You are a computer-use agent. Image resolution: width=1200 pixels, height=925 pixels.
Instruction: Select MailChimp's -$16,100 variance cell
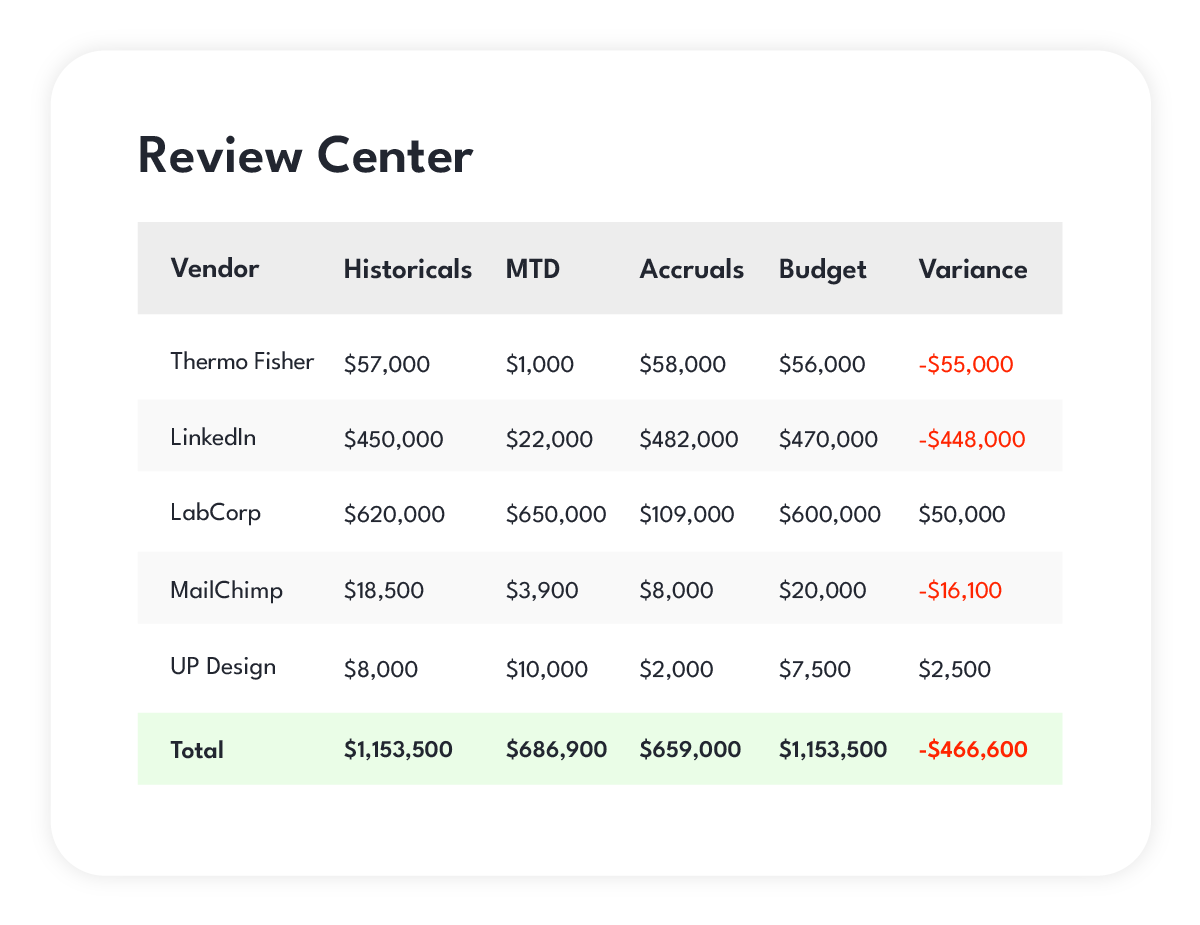click(x=959, y=591)
